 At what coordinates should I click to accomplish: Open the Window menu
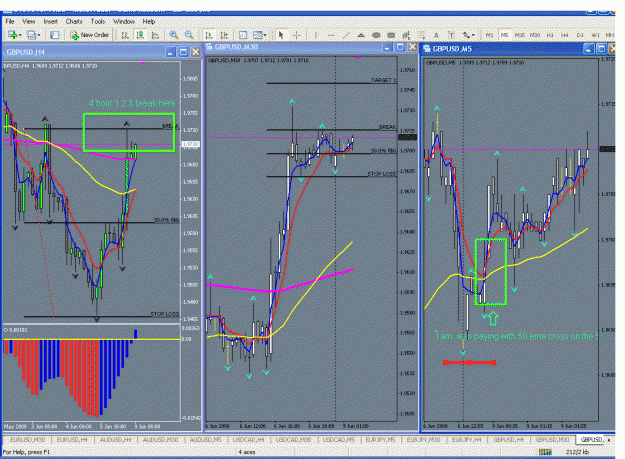tap(124, 22)
